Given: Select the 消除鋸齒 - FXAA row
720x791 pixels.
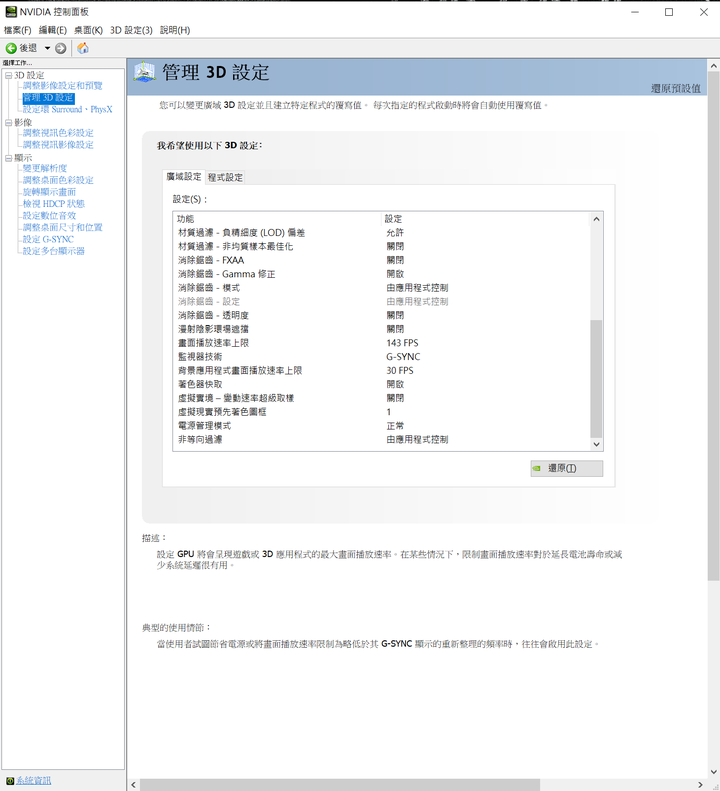Looking at the screenshot, I should [381, 260].
